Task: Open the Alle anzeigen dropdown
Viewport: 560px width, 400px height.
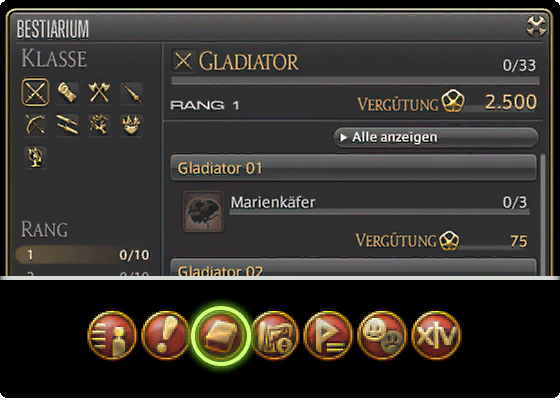Action: pos(436,137)
